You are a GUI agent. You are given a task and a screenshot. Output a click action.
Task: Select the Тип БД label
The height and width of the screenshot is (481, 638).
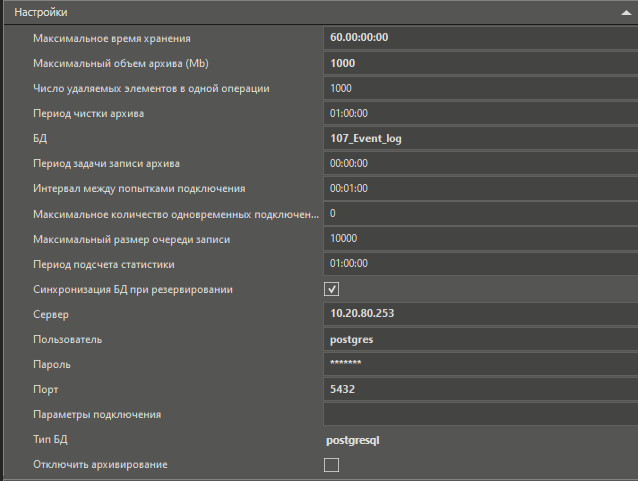50,439
